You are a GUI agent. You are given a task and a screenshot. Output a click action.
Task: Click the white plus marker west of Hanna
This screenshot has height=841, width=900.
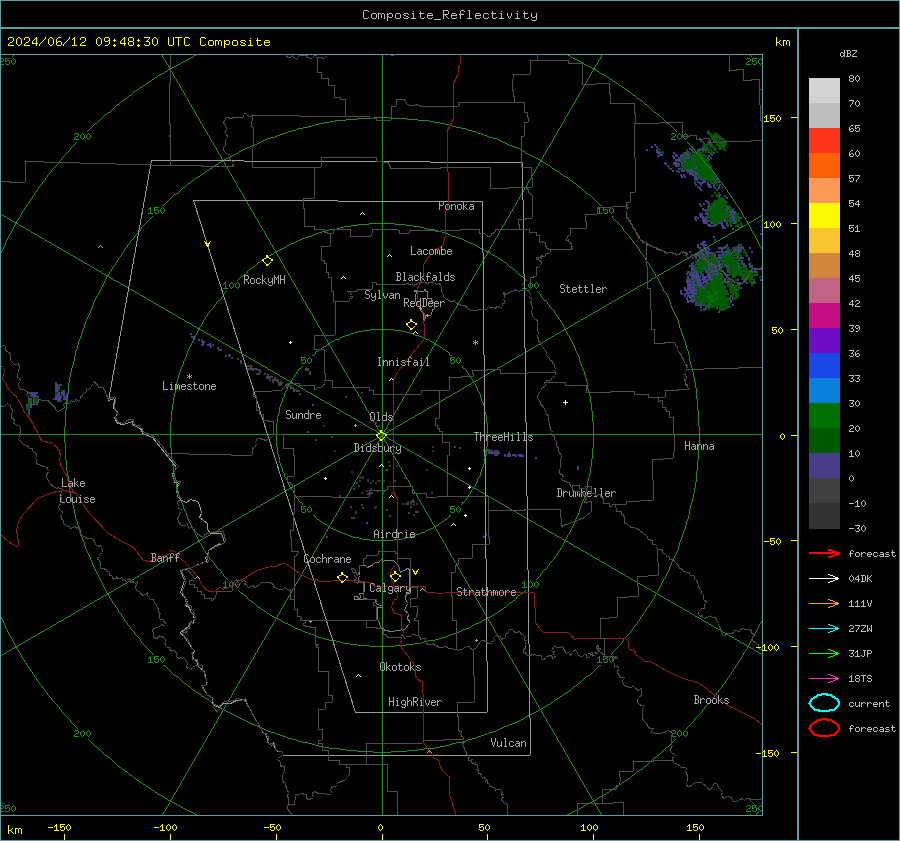565,402
